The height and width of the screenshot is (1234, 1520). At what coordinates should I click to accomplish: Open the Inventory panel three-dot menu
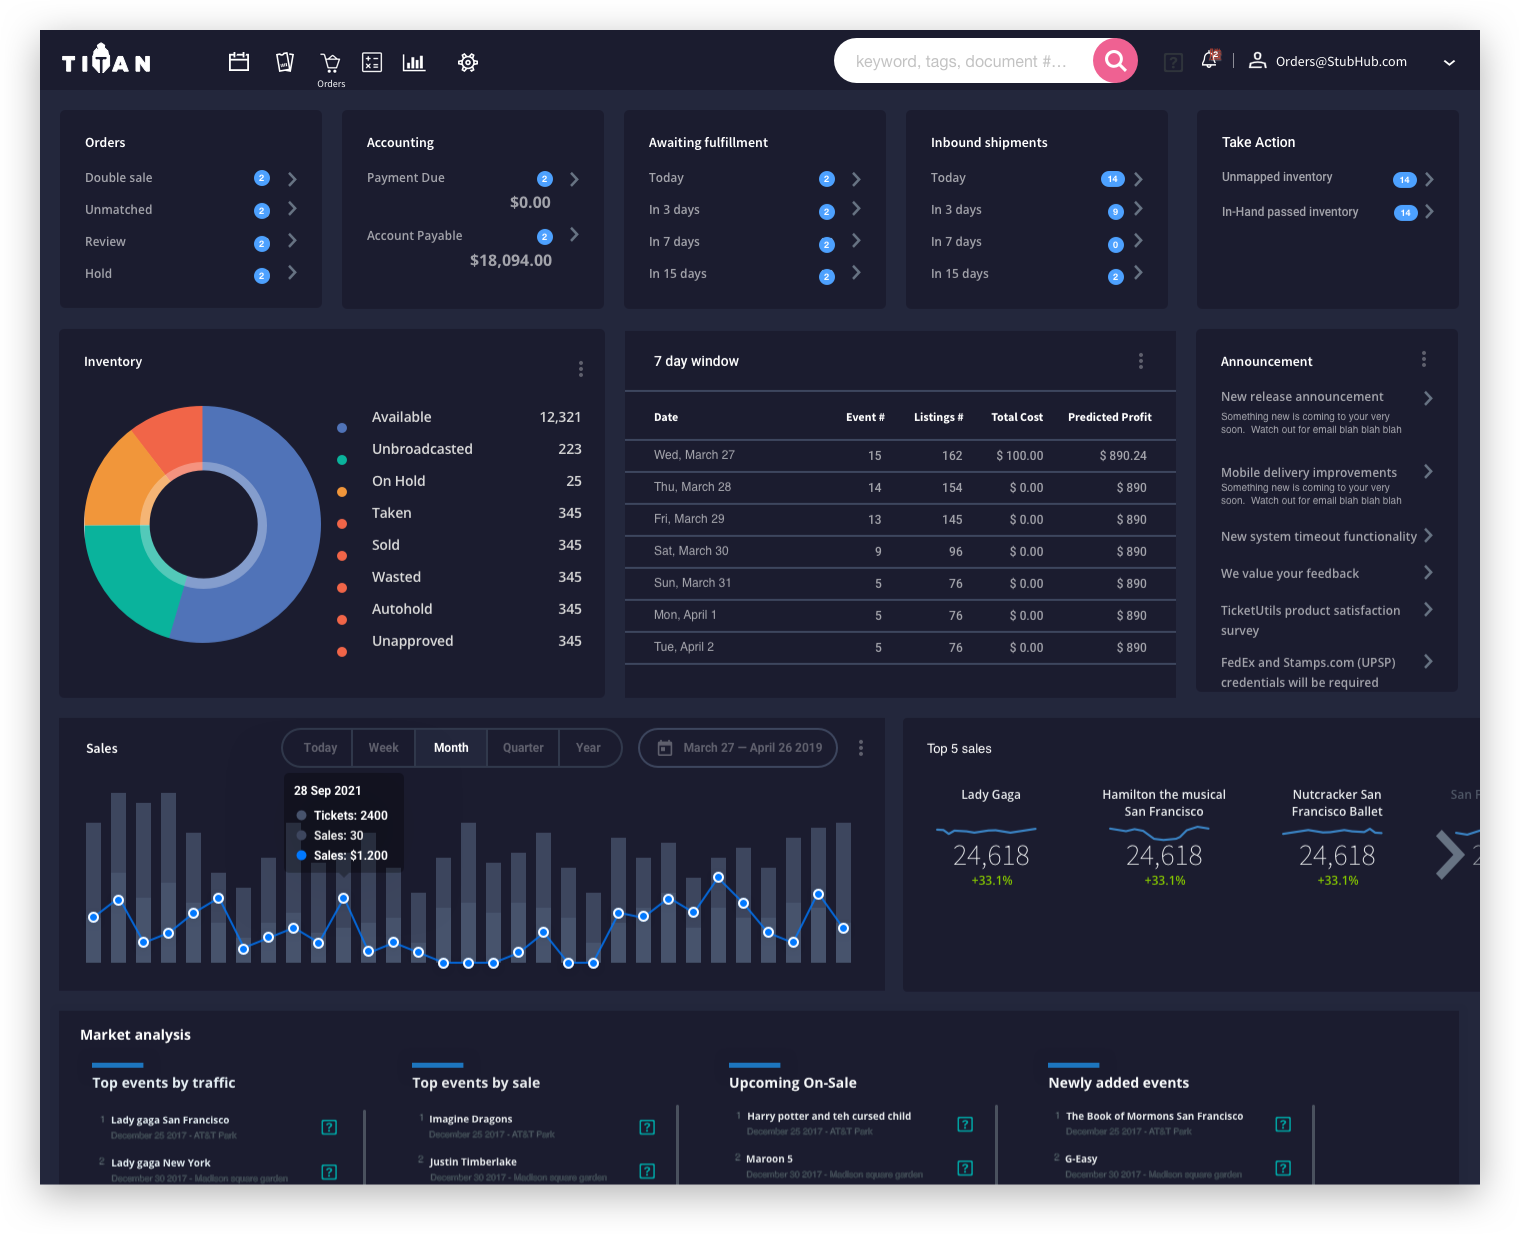coord(581,369)
